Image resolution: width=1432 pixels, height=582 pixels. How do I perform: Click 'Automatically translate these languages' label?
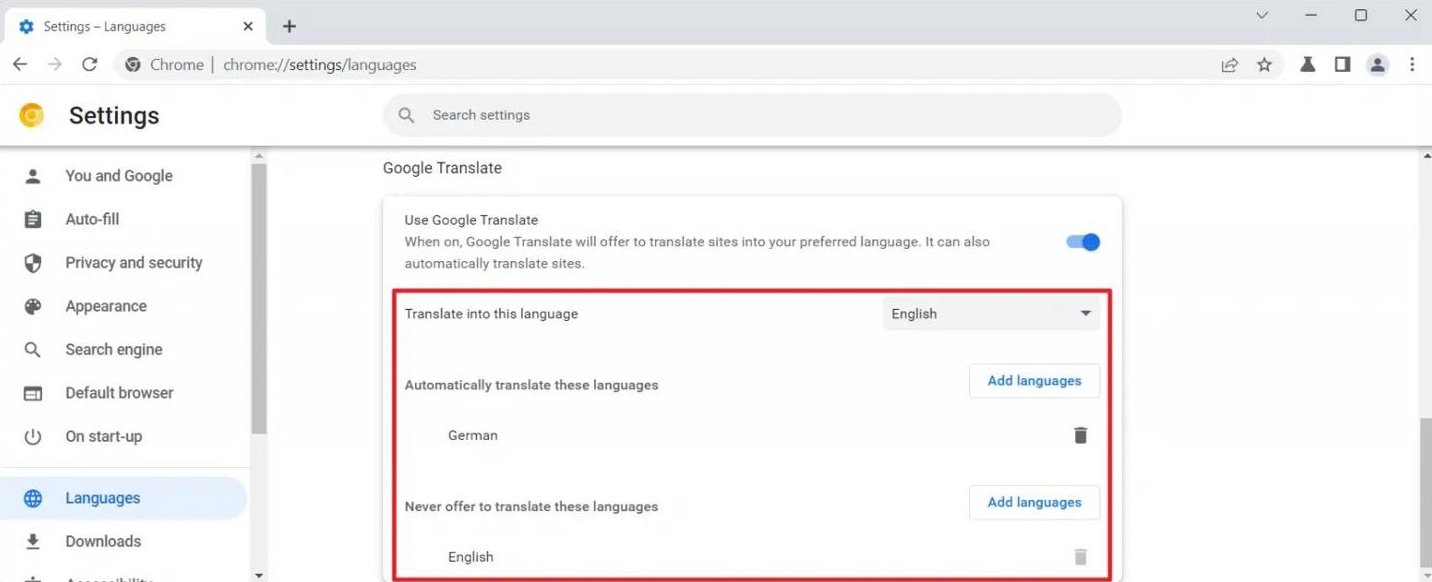[531, 385]
